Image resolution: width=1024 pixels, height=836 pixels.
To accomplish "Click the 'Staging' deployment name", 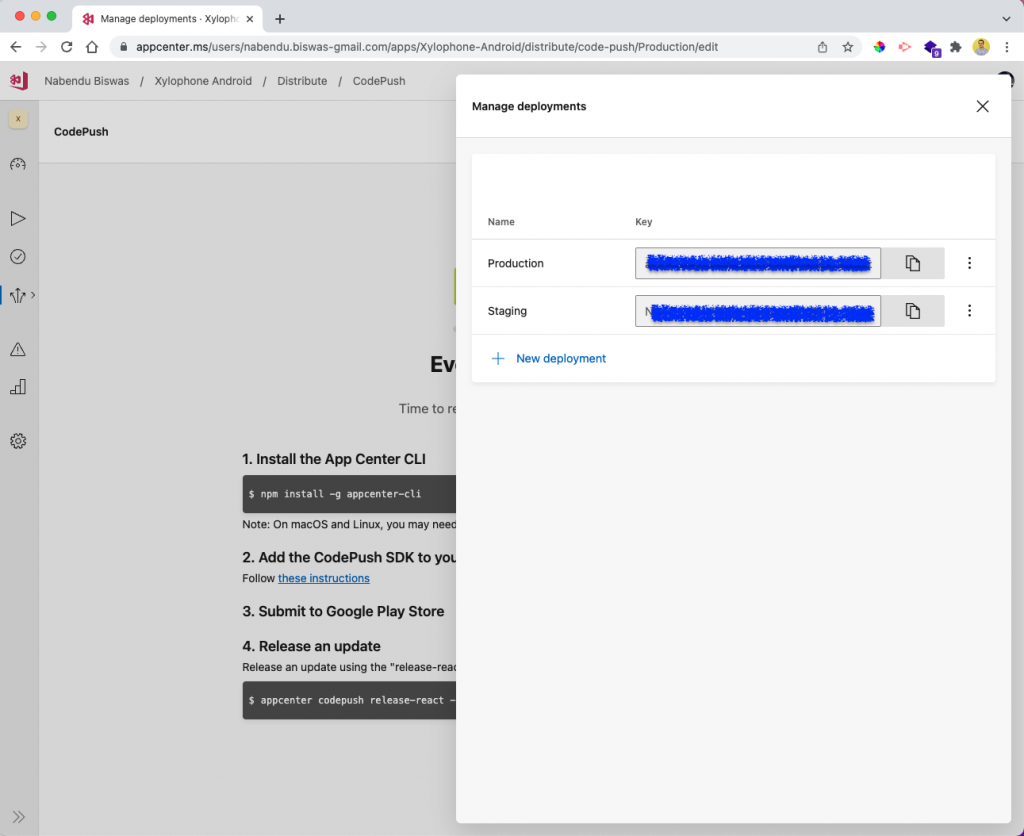I will tap(507, 311).
